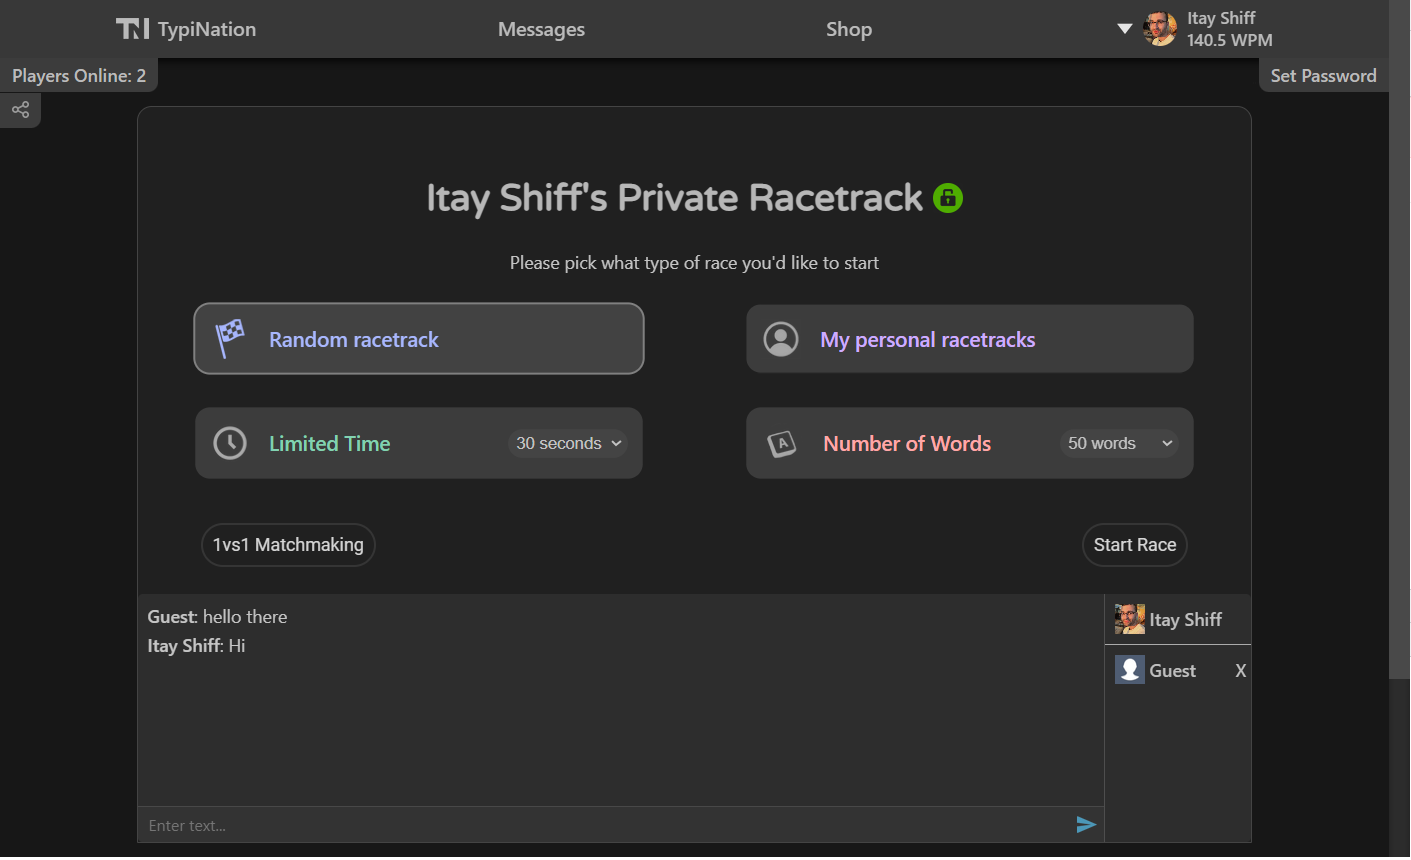Open the share icon under Players Online
The height and width of the screenshot is (860, 1411).
pos(20,110)
